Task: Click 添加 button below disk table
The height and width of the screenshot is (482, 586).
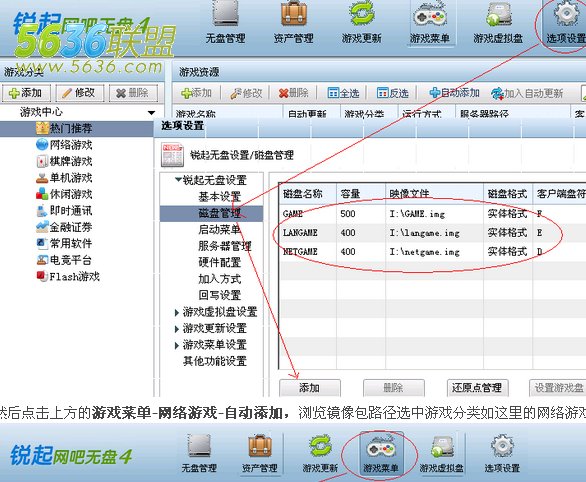Action: pyautogui.click(x=310, y=388)
